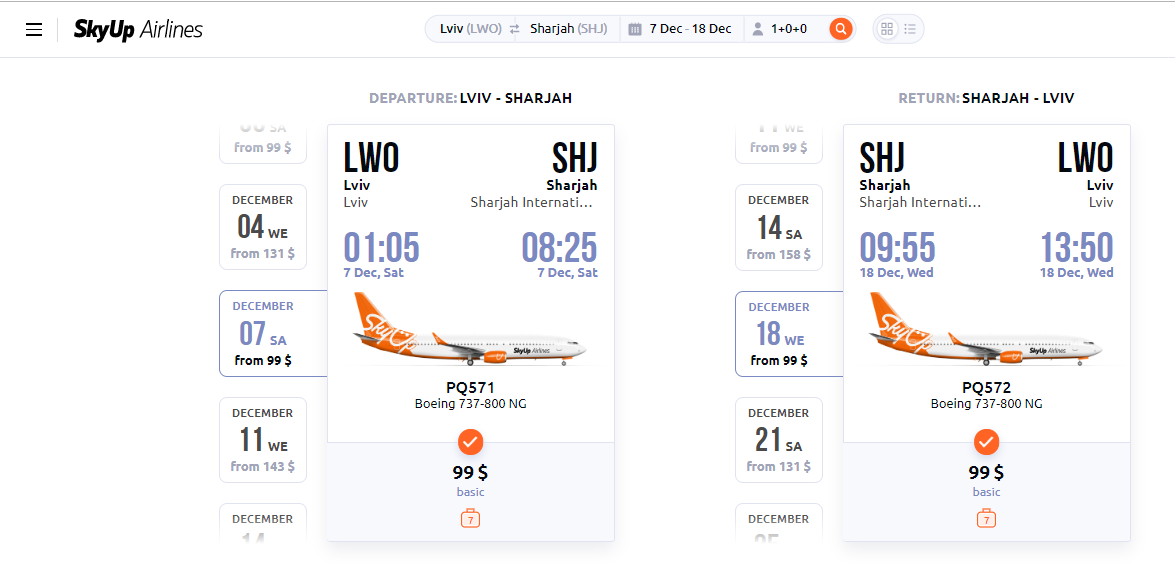Open the hamburger menu
Viewport: 1175px width, 564px height.
(34, 30)
